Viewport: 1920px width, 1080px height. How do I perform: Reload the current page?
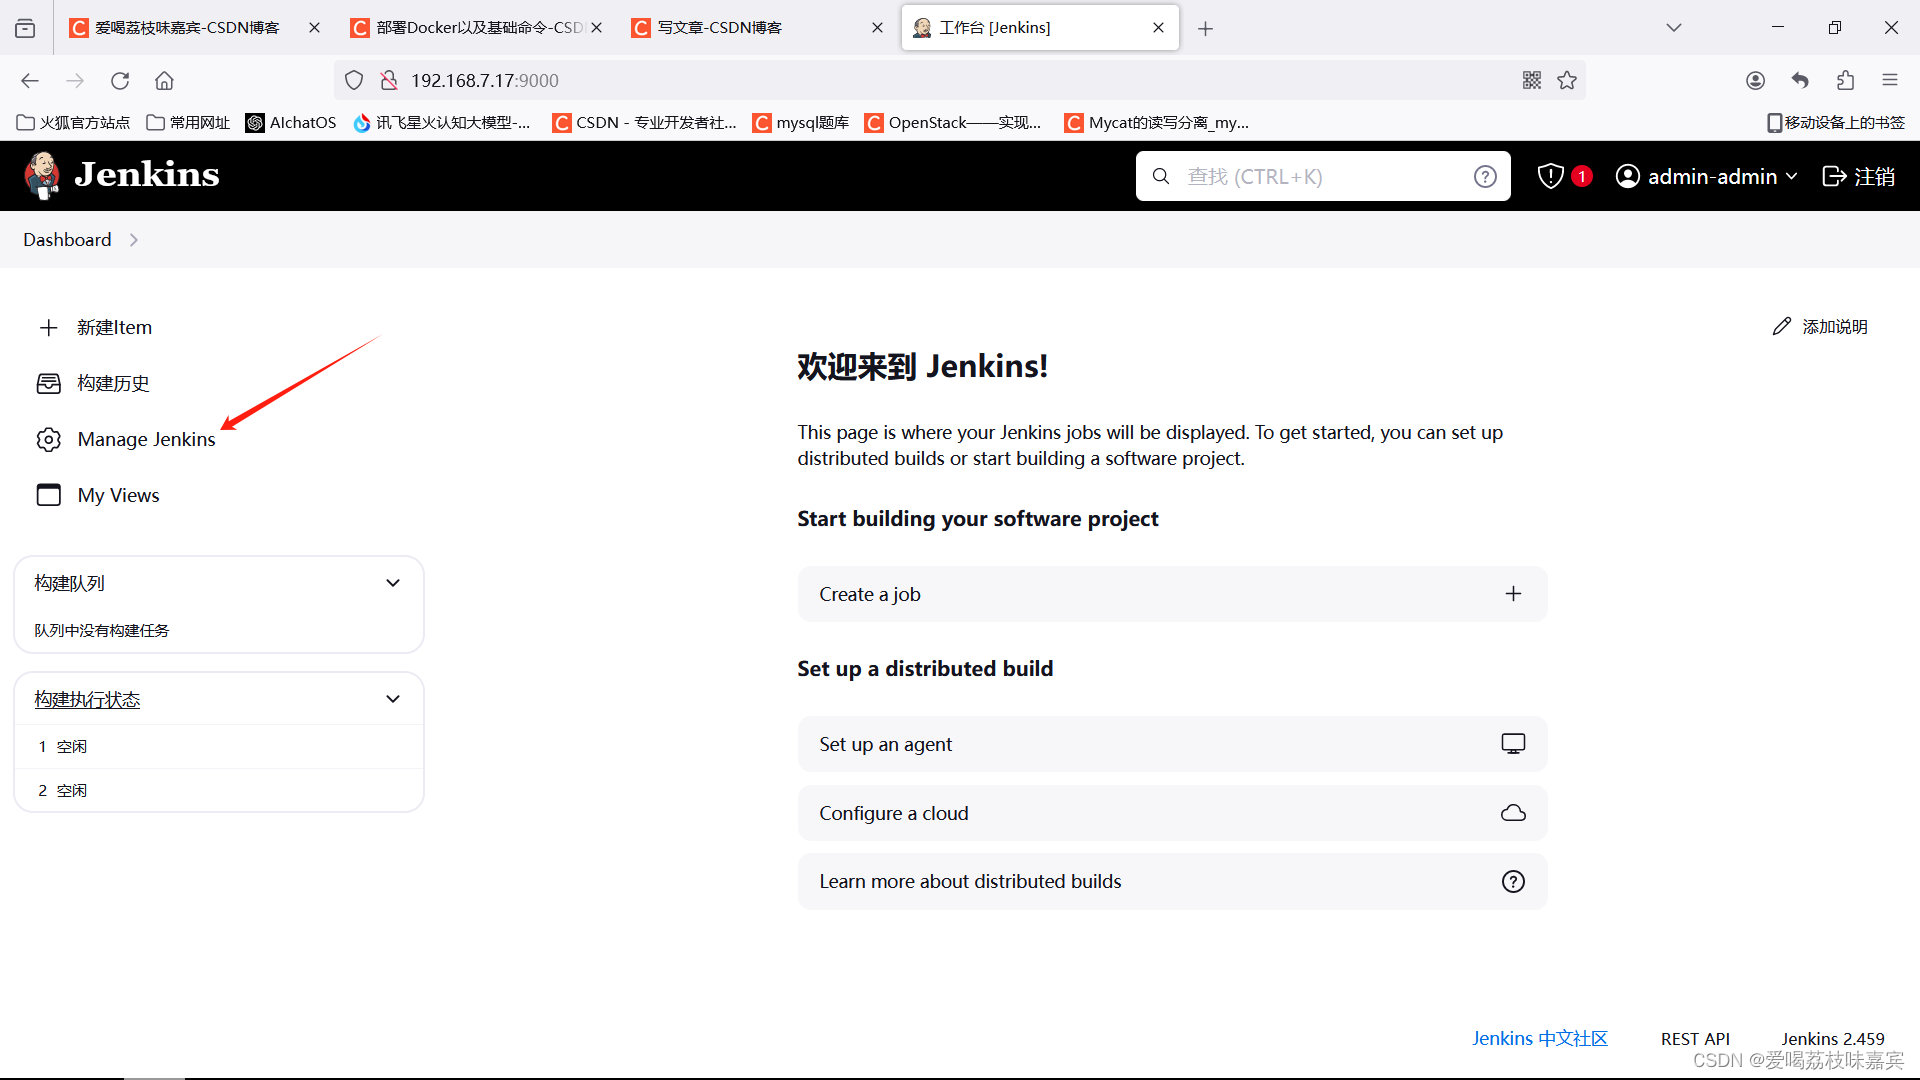coord(120,80)
